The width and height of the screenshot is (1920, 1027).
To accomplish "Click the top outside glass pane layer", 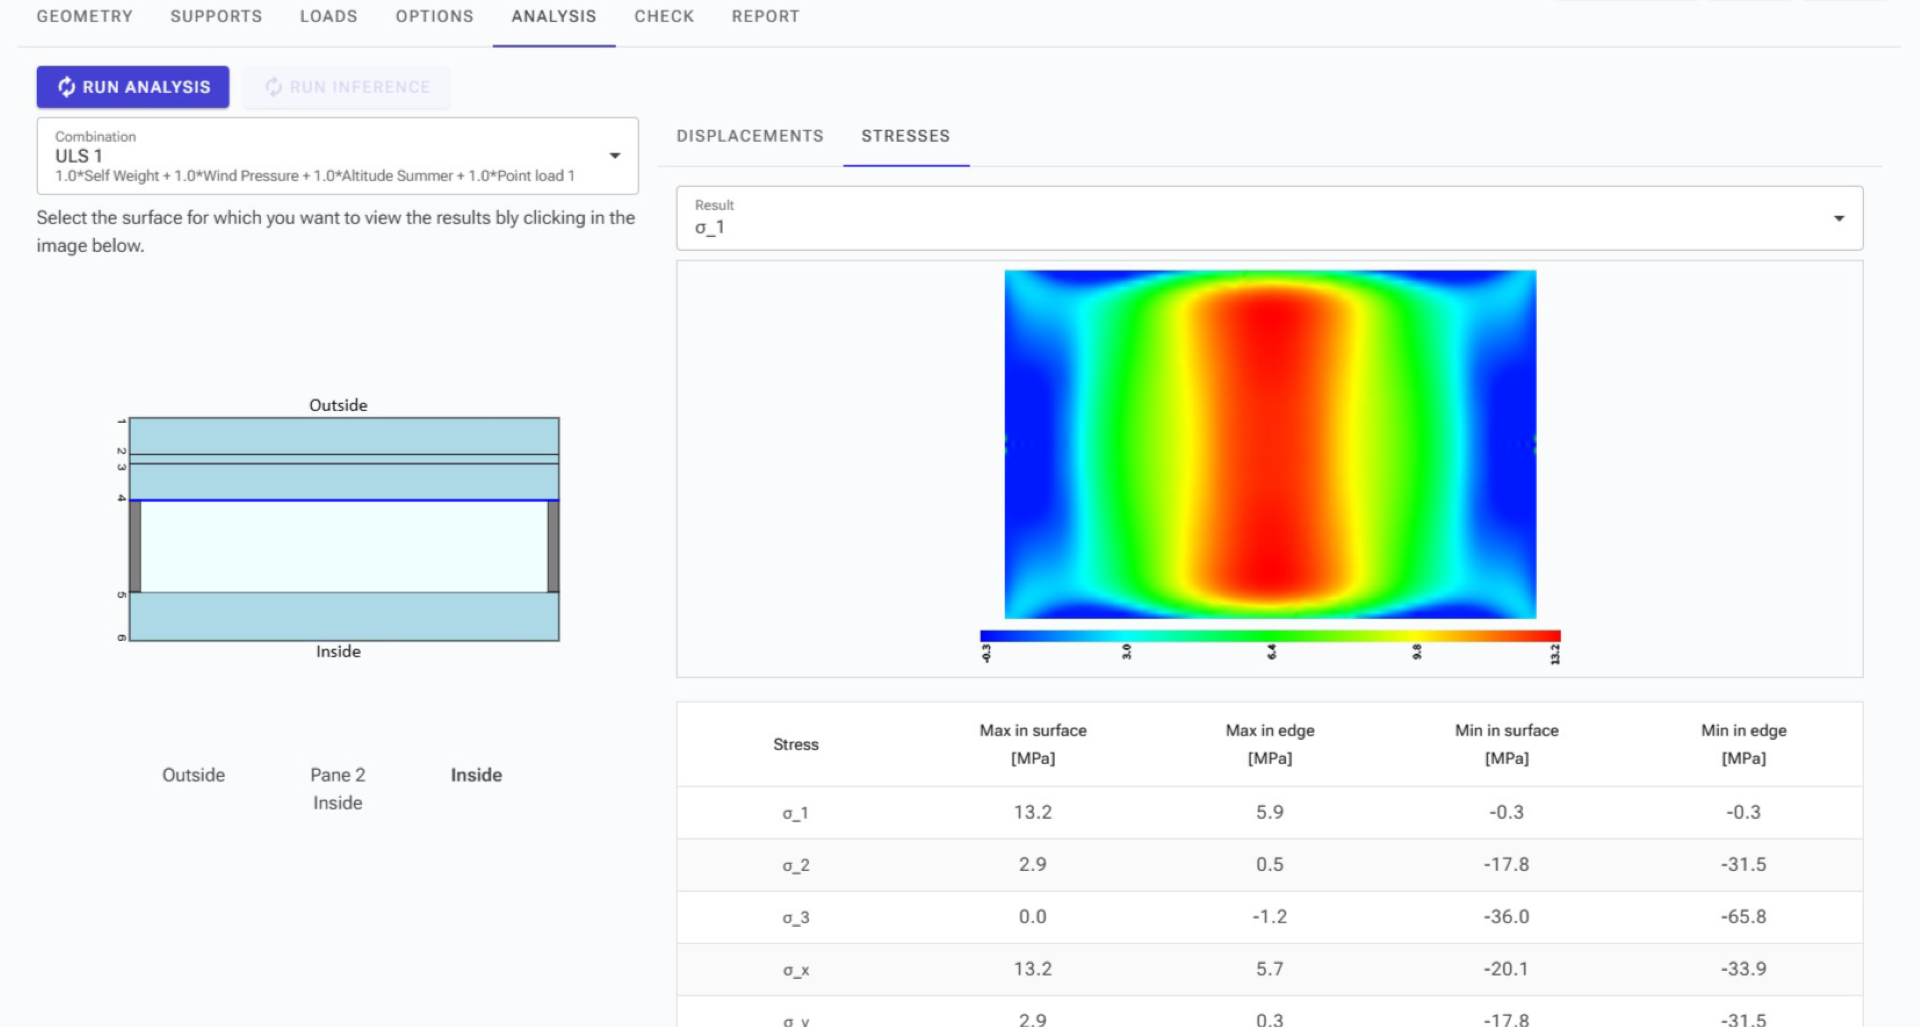I will click(344, 436).
